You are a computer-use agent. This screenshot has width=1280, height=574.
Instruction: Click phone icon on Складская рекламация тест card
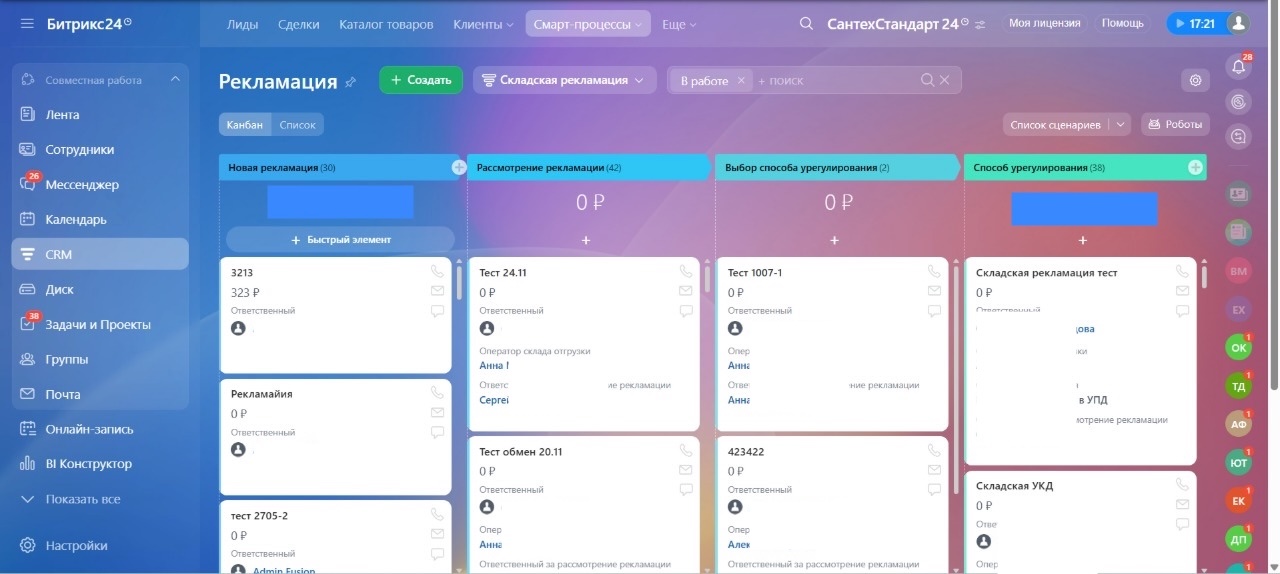(x=1183, y=271)
